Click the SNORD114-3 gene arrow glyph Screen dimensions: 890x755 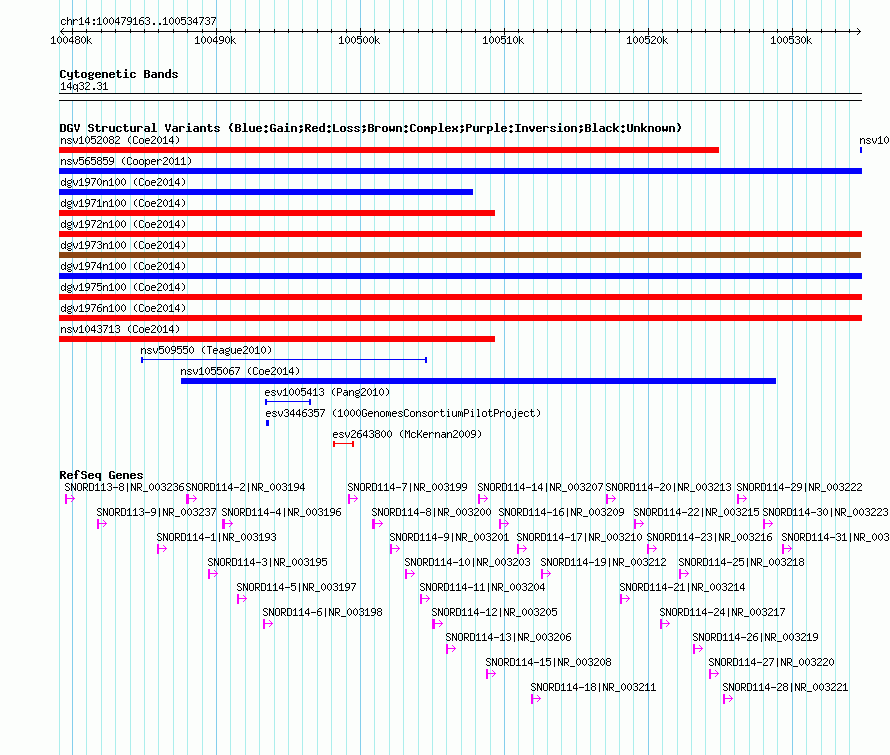213,574
